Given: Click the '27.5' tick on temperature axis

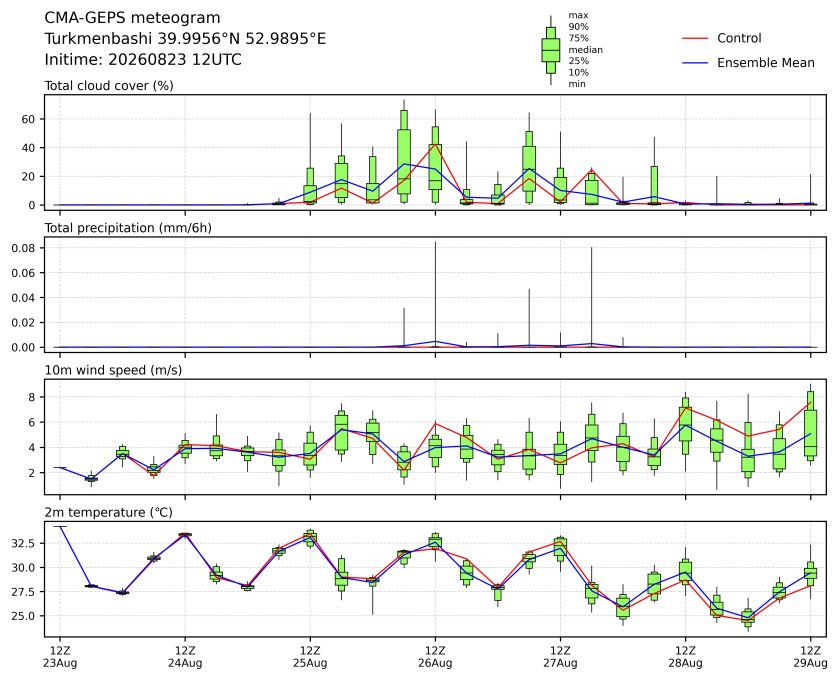Looking at the screenshot, I should coord(25,592).
